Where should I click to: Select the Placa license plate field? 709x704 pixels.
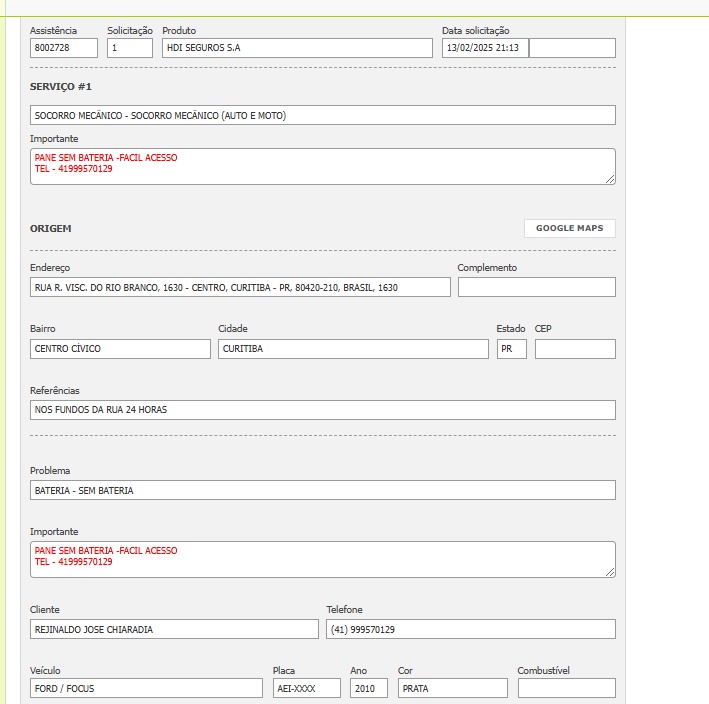point(306,688)
